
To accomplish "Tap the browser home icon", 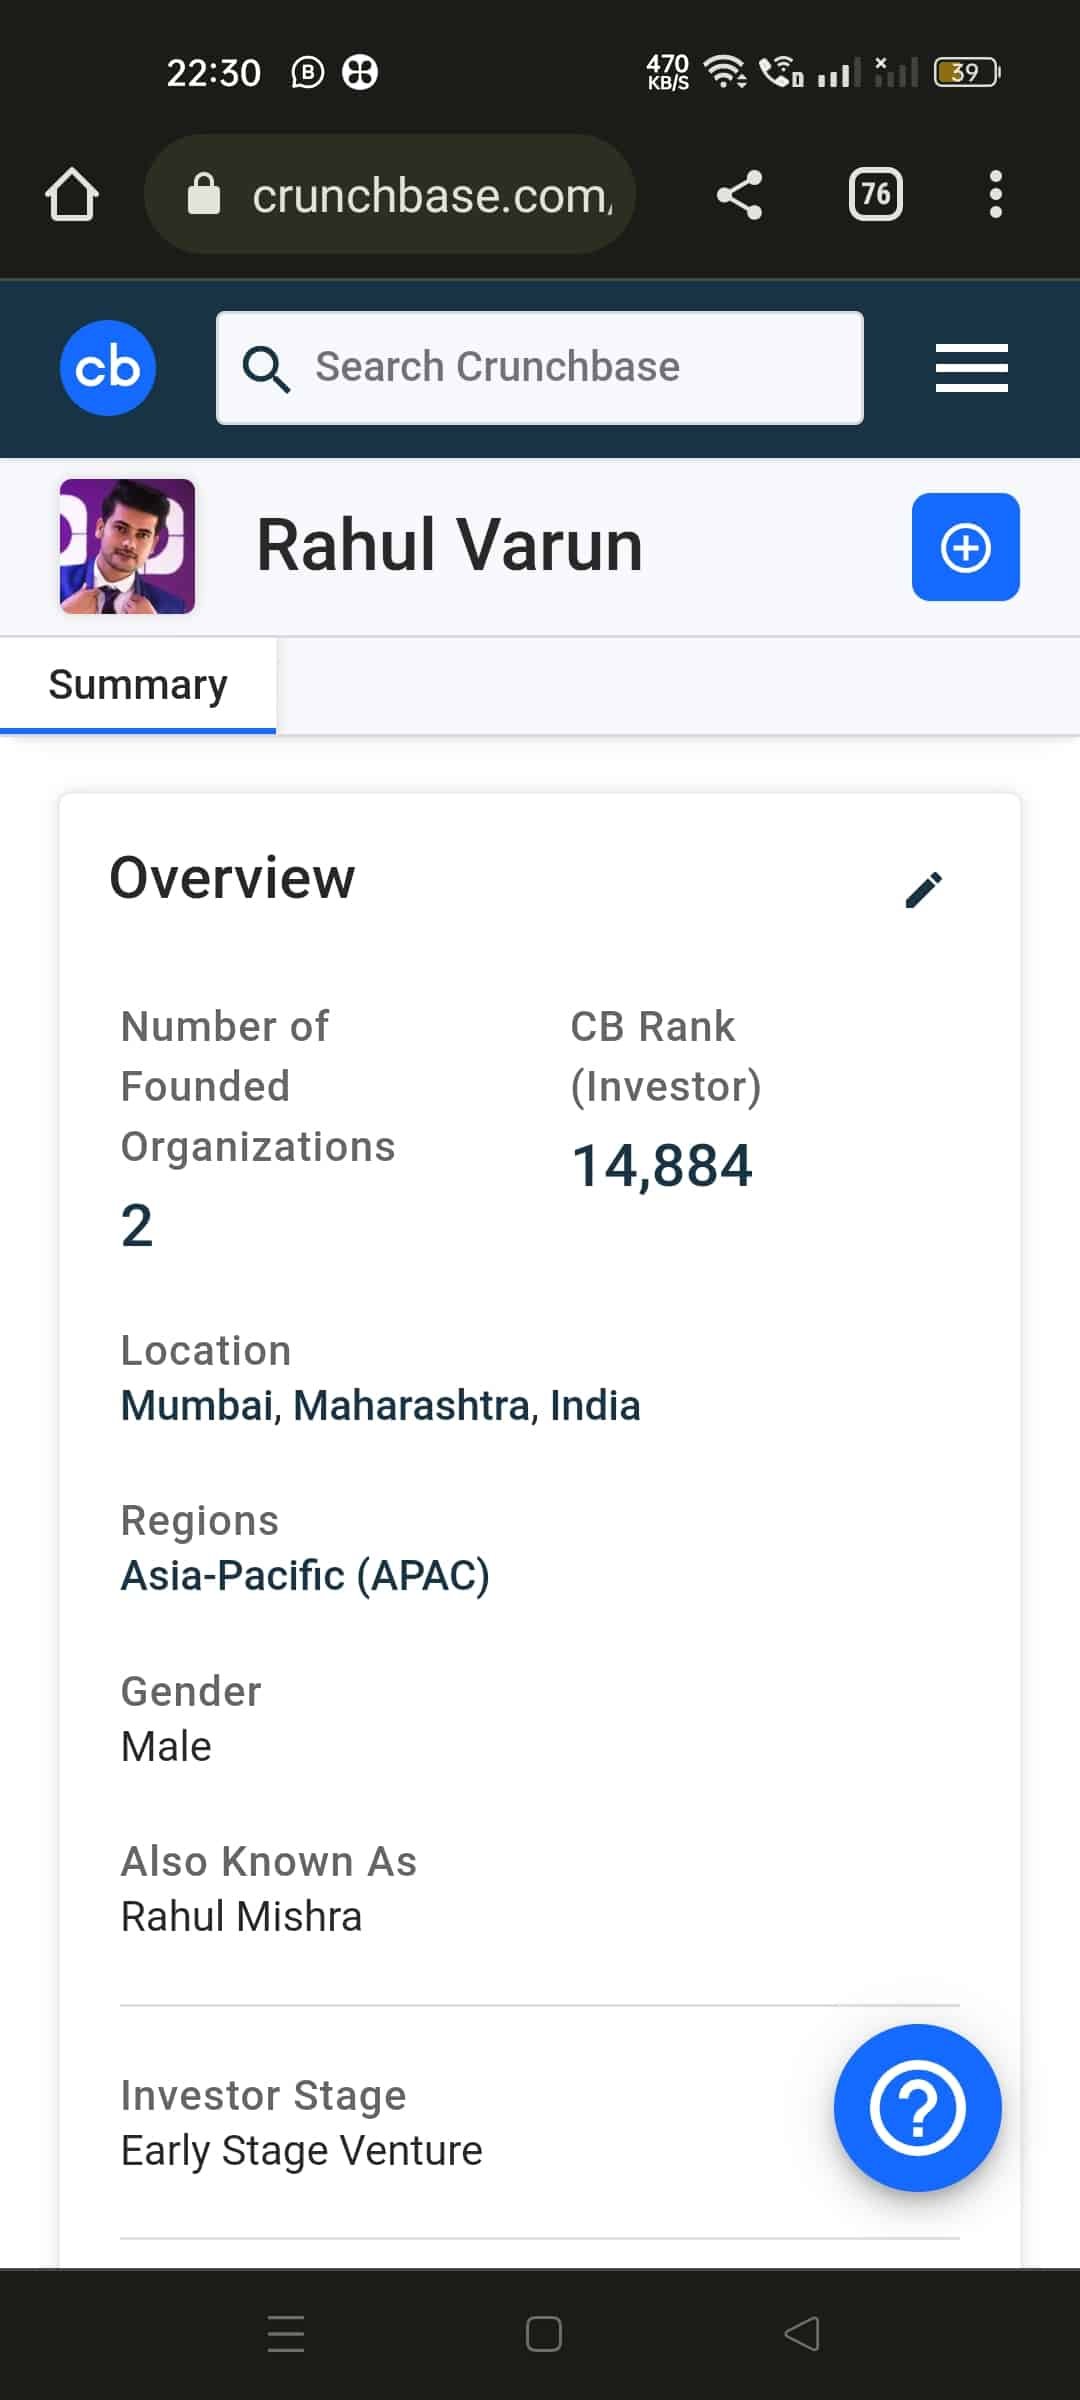I will click(72, 194).
